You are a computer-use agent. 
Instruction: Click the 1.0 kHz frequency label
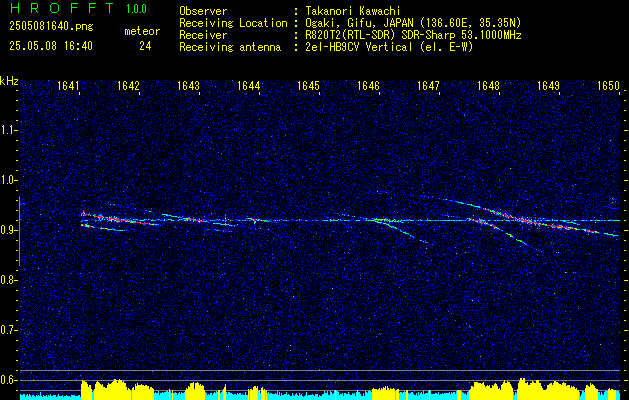[x=7, y=180]
